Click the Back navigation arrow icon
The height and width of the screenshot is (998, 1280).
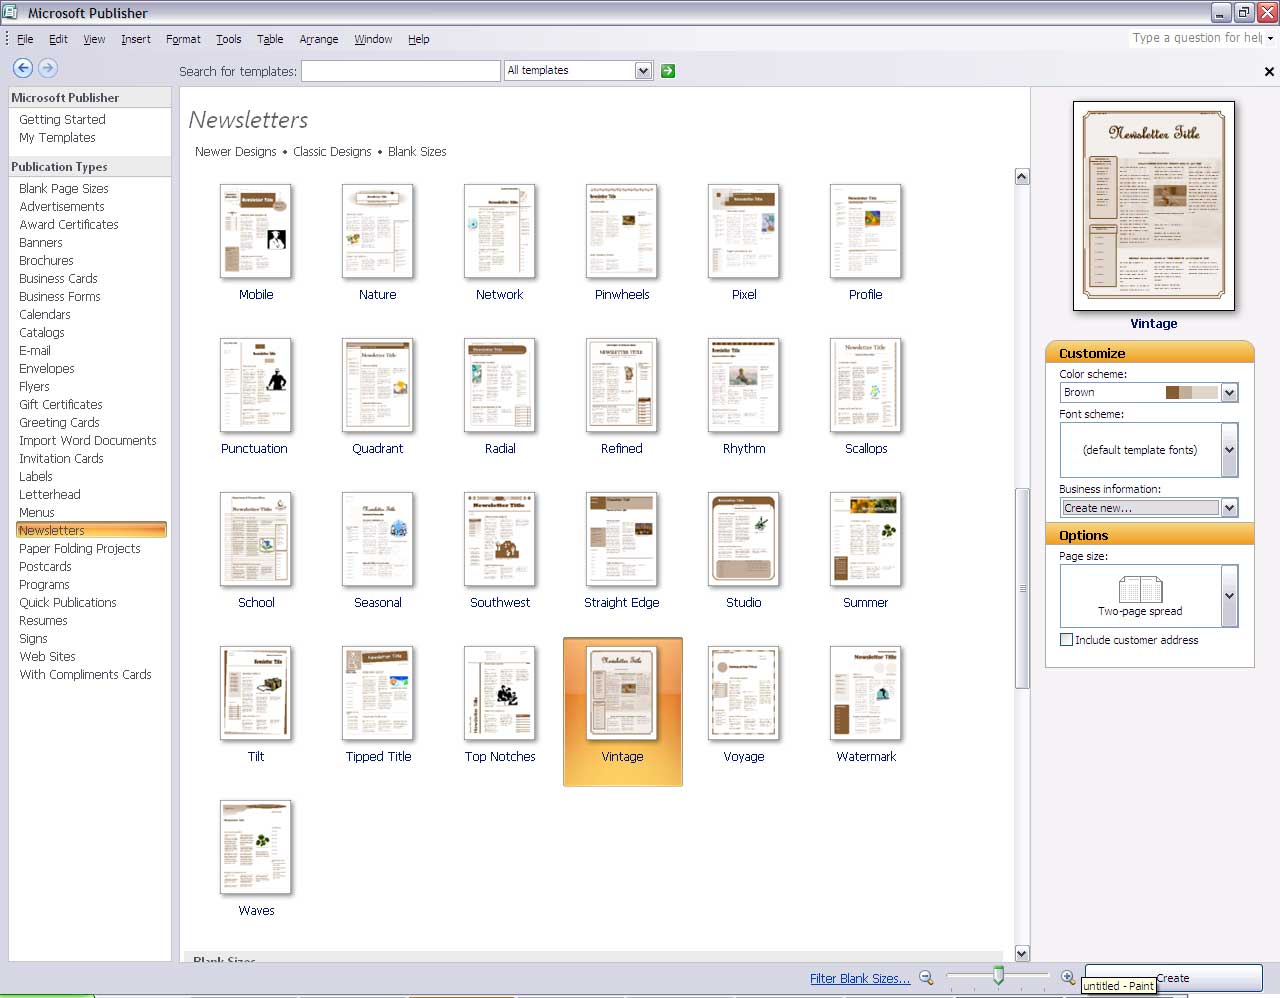coord(22,68)
